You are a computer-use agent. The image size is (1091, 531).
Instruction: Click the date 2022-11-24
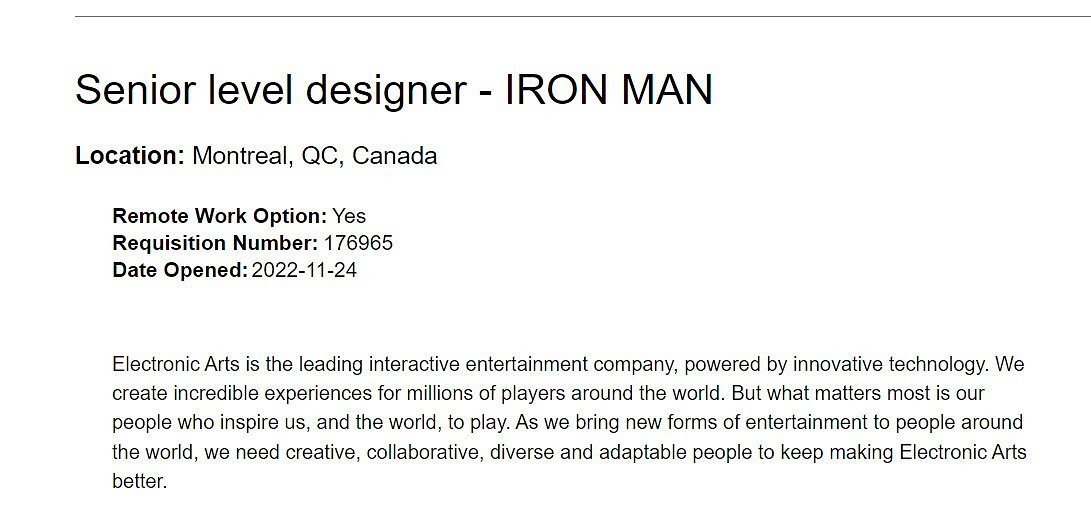[x=304, y=270]
